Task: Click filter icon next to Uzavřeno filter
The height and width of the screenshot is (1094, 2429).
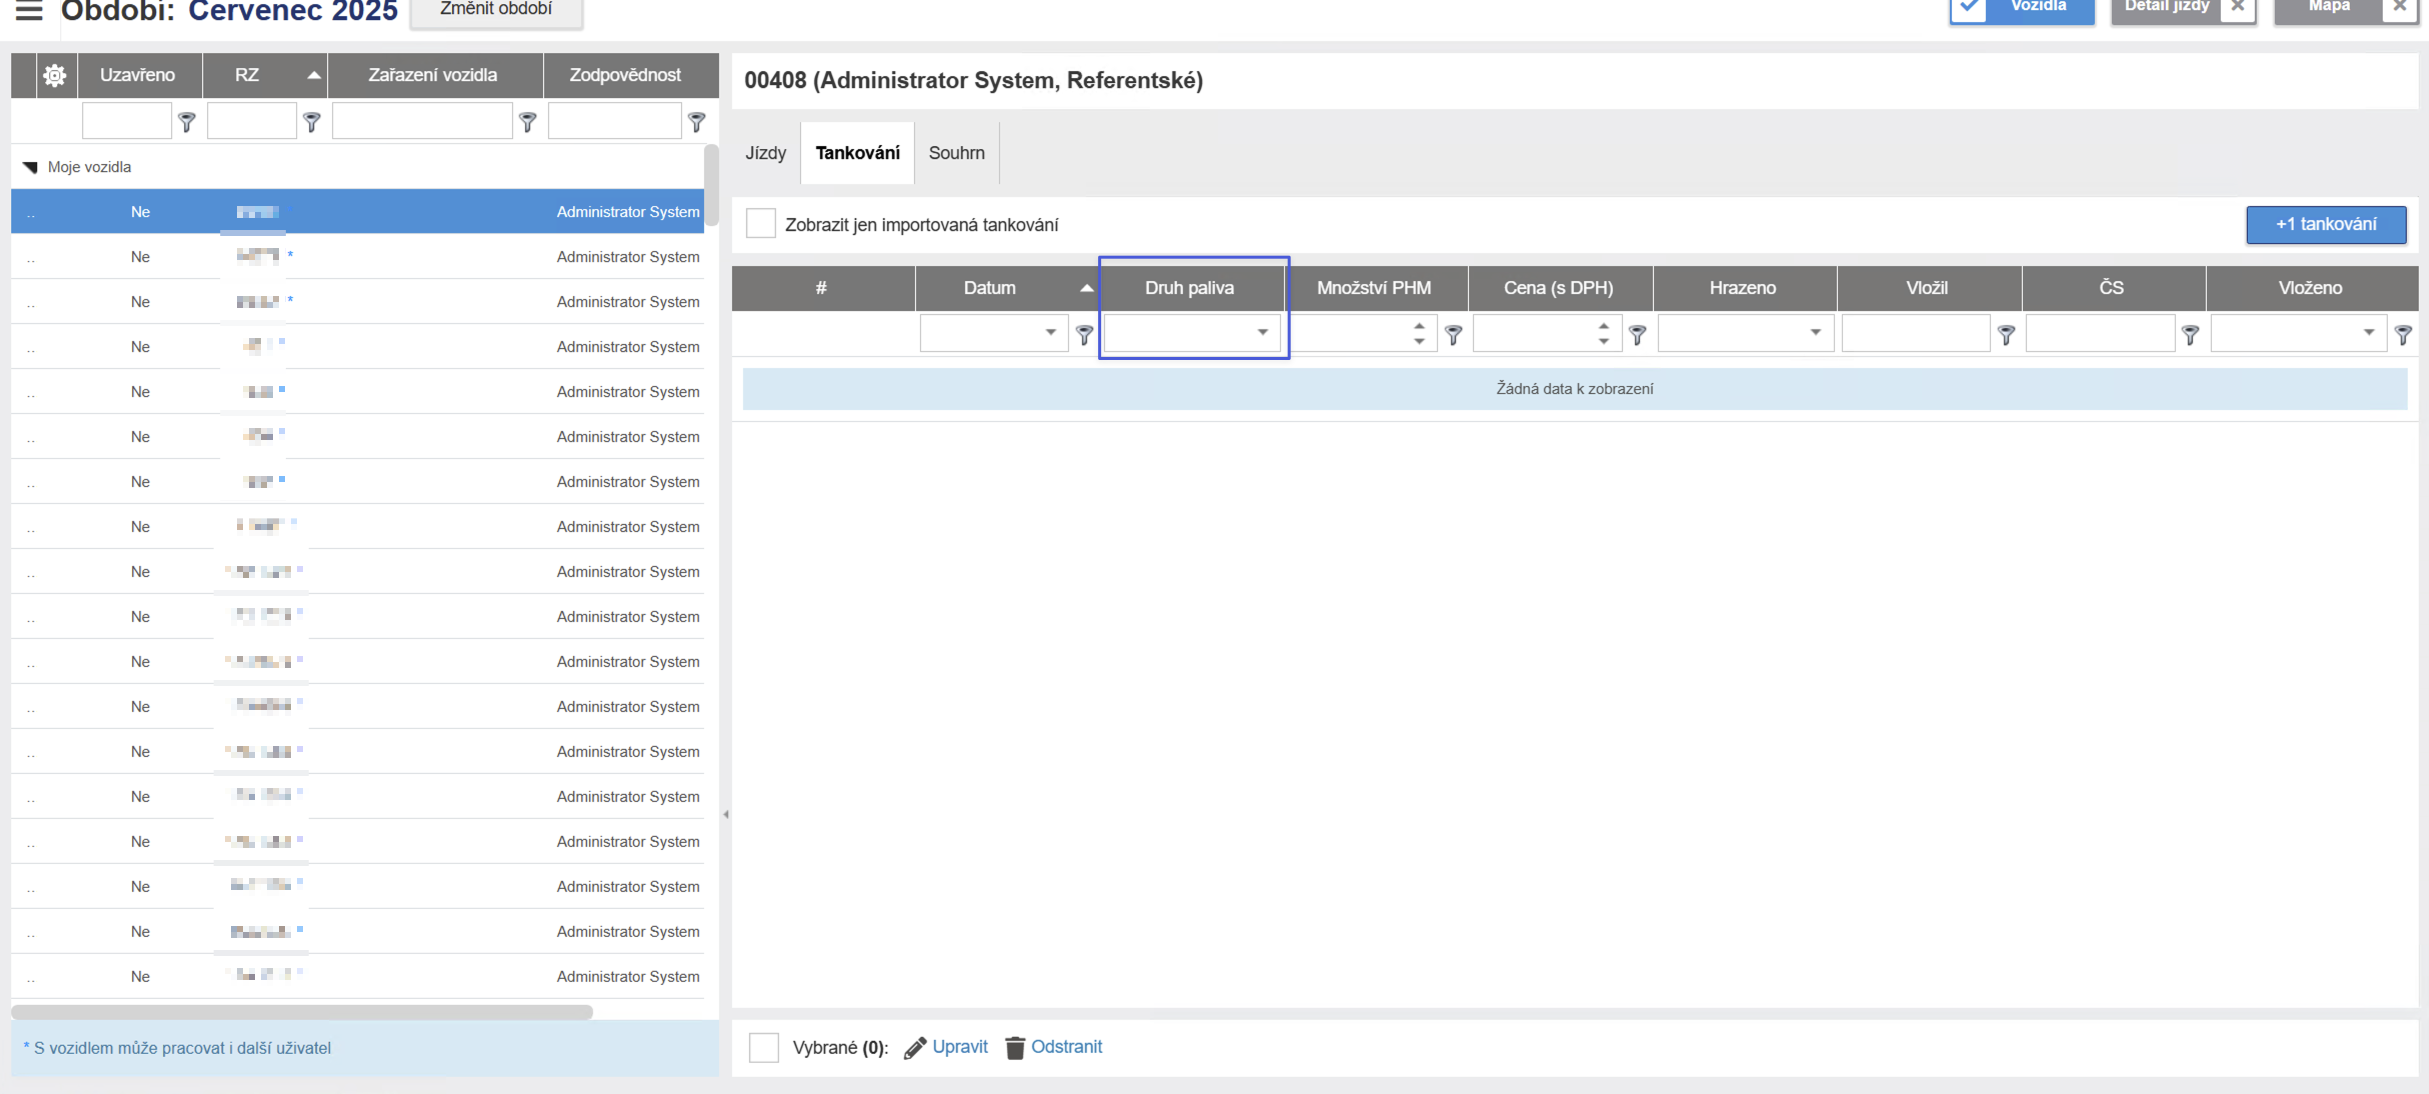Action: click(x=187, y=122)
